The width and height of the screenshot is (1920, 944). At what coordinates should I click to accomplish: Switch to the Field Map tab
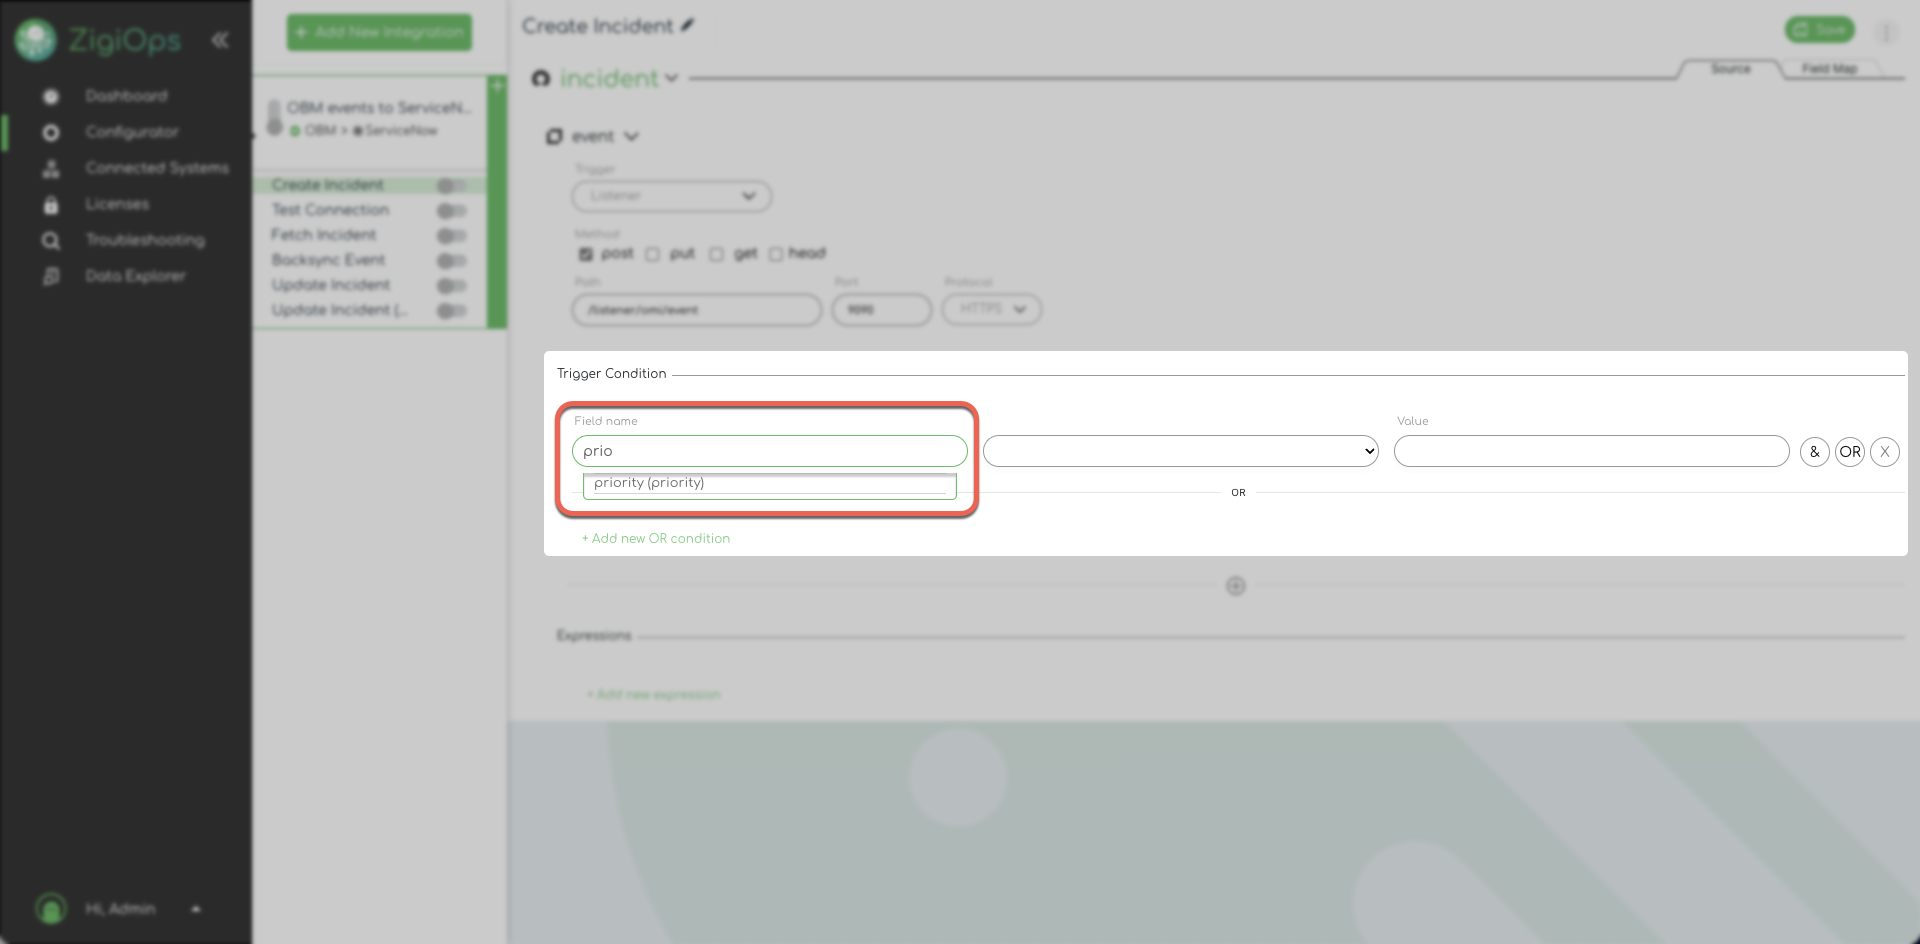1829,69
